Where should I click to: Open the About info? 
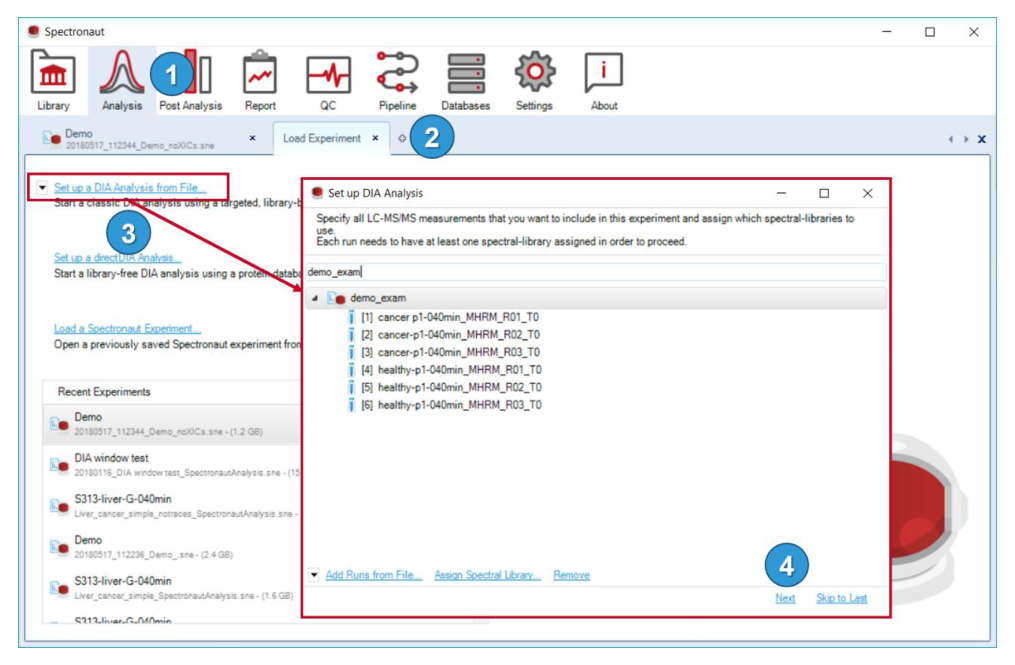pyautogui.click(x=604, y=80)
